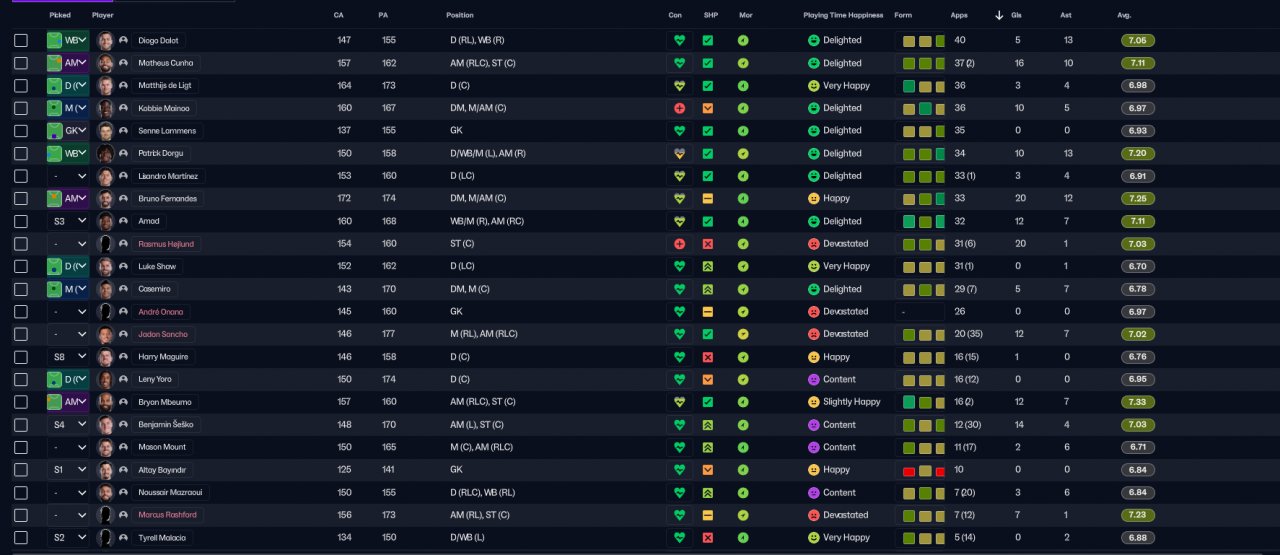This screenshot has height=555, width=1280.
Task: Check the box next to Tyrell Malacia
Action: [x=21, y=538]
